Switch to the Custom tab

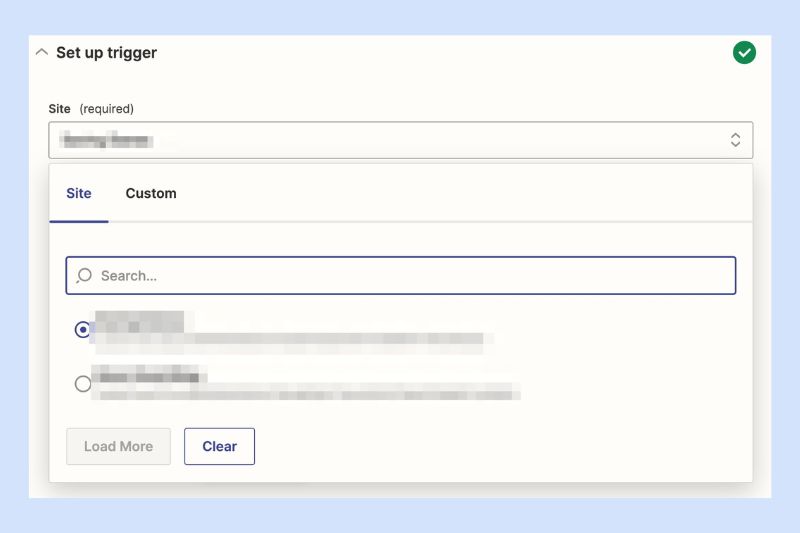coord(151,193)
